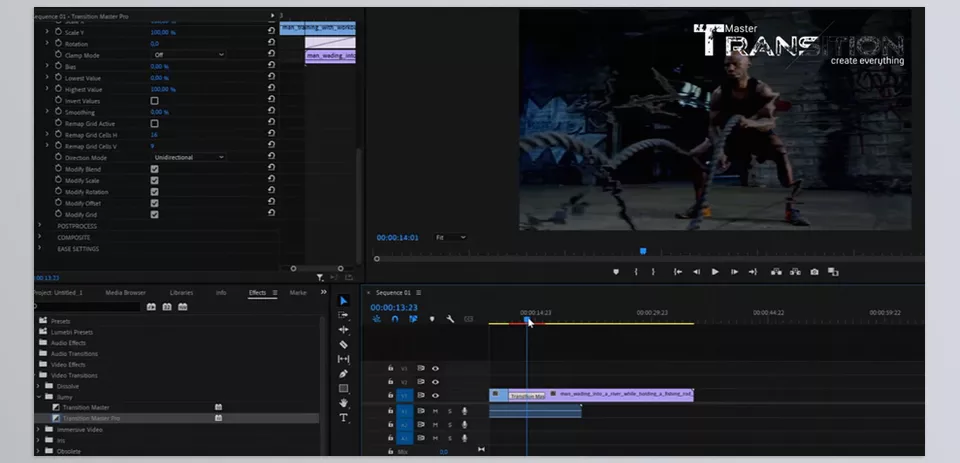Toggle insert sequences as nests icon
Viewport: 960px width, 463px height.
coord(377,319)
